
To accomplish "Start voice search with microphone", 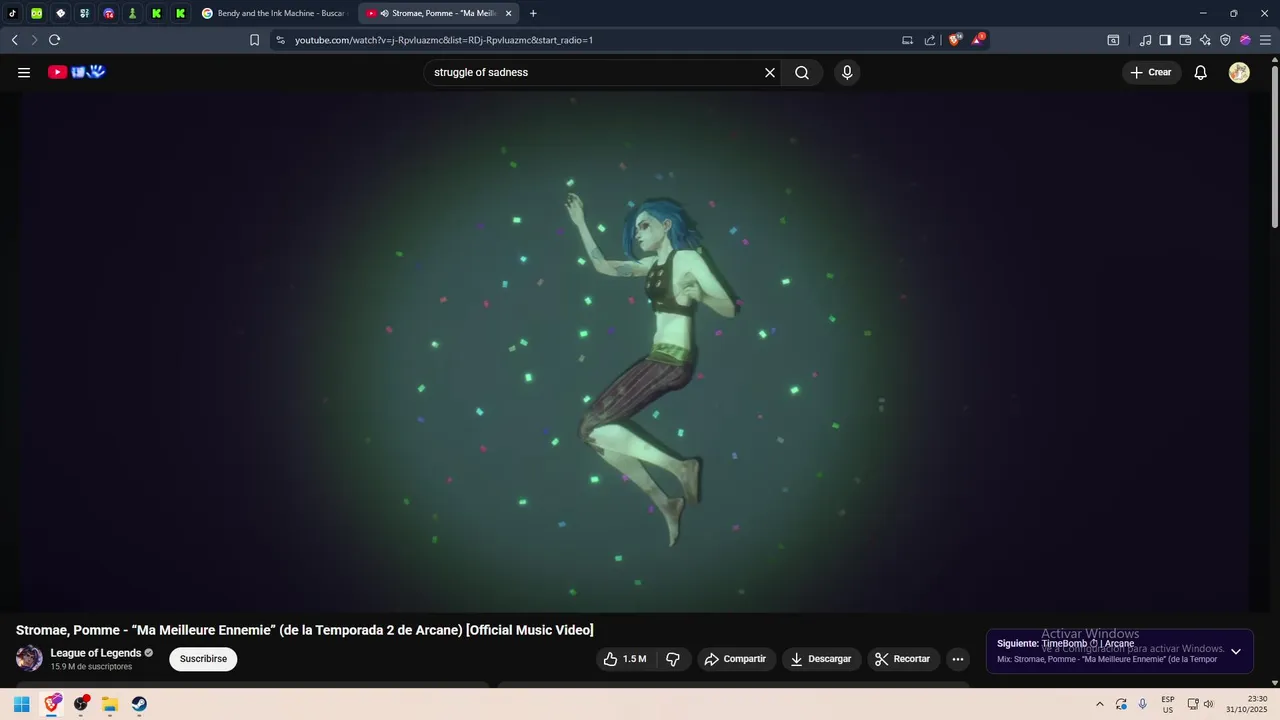I will [847, 72].
